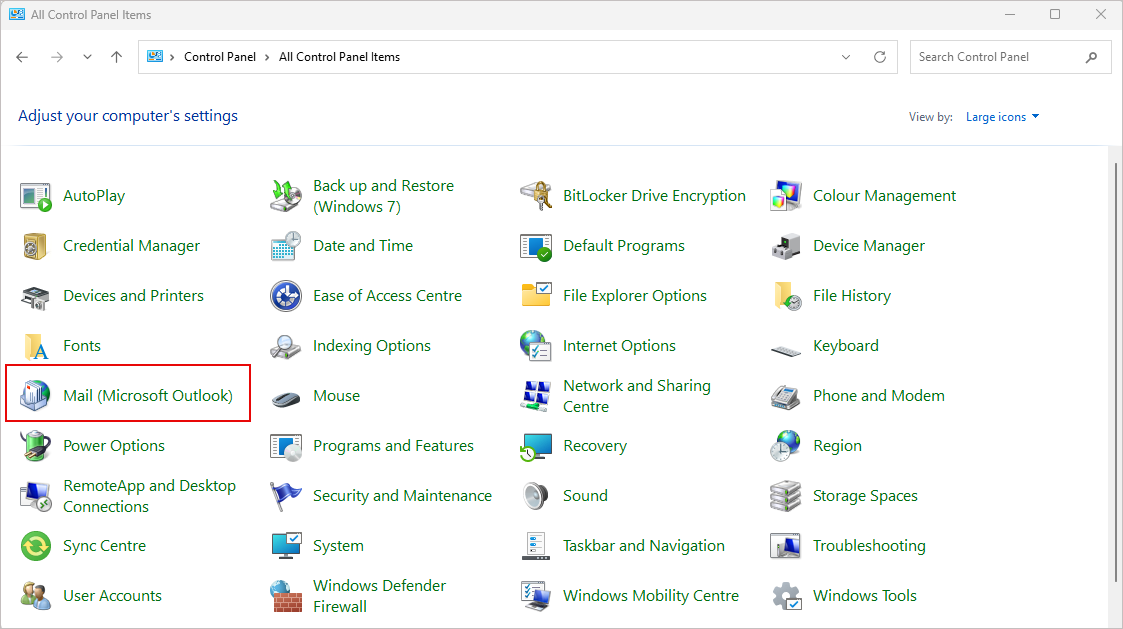Expand the address bar history dropdown
Viewport: 1123px width, 629px height.
click(845, 57)
